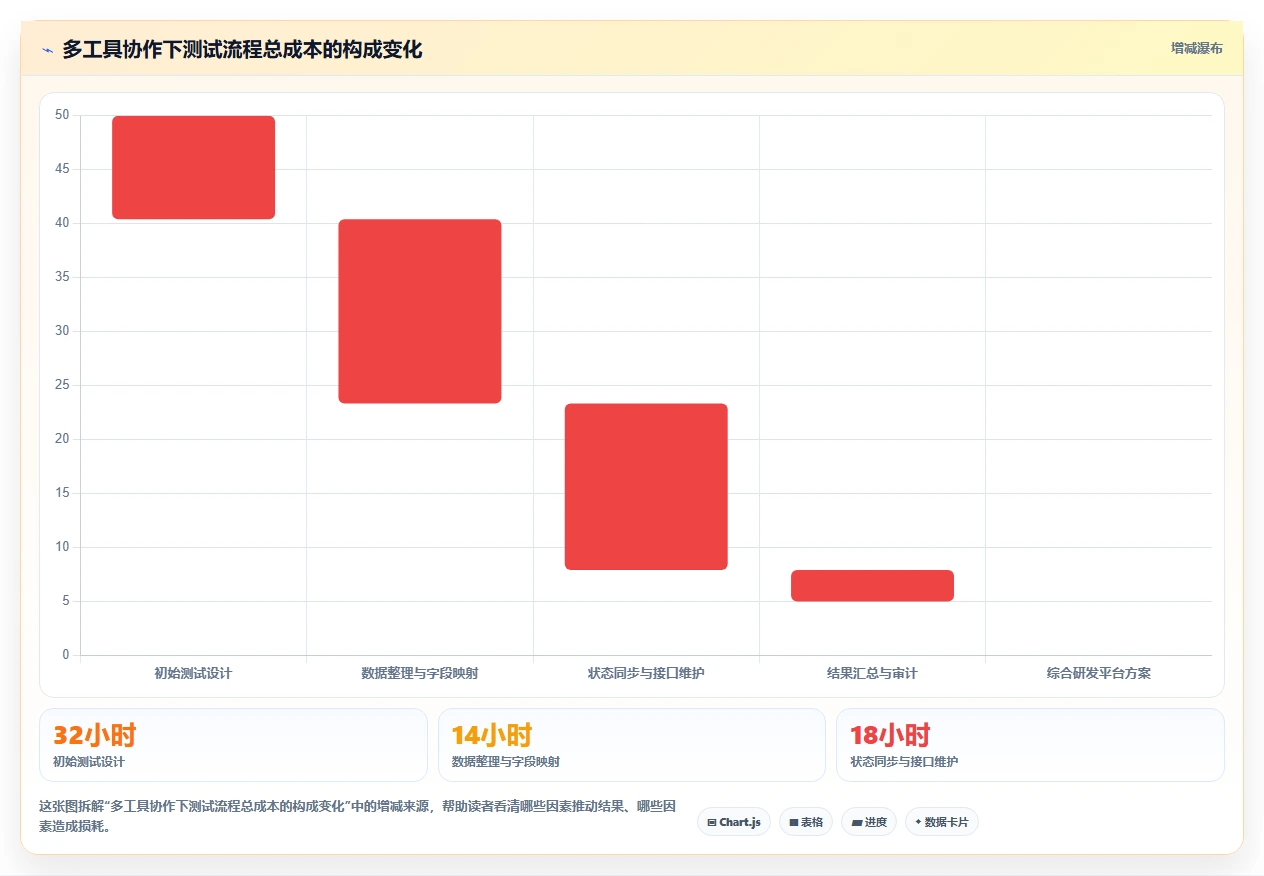
Task: Click the x-axis label 初始测试设计
Action: [x=193, y=673]
